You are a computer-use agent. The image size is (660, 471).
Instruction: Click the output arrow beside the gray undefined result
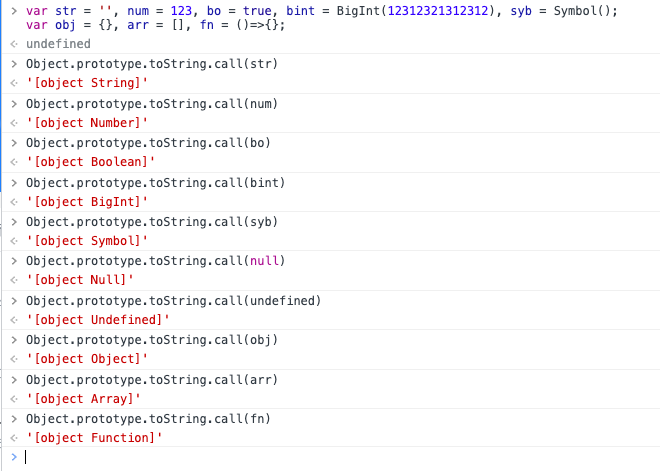(x=12, y=45)
